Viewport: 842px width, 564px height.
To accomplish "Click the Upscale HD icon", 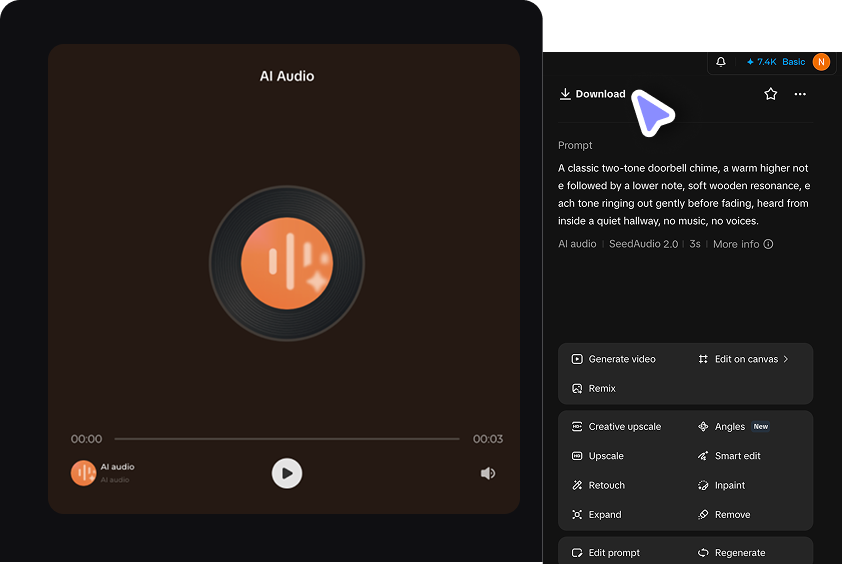I will coord(577,456).
